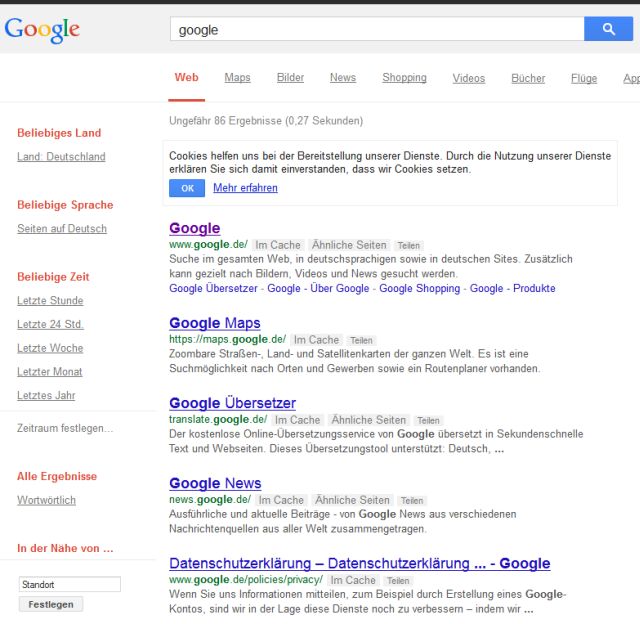This screenshot has height=624, width=640.
Task: Filter results to 'Letztes Jahr'
Action: point(46,395)
